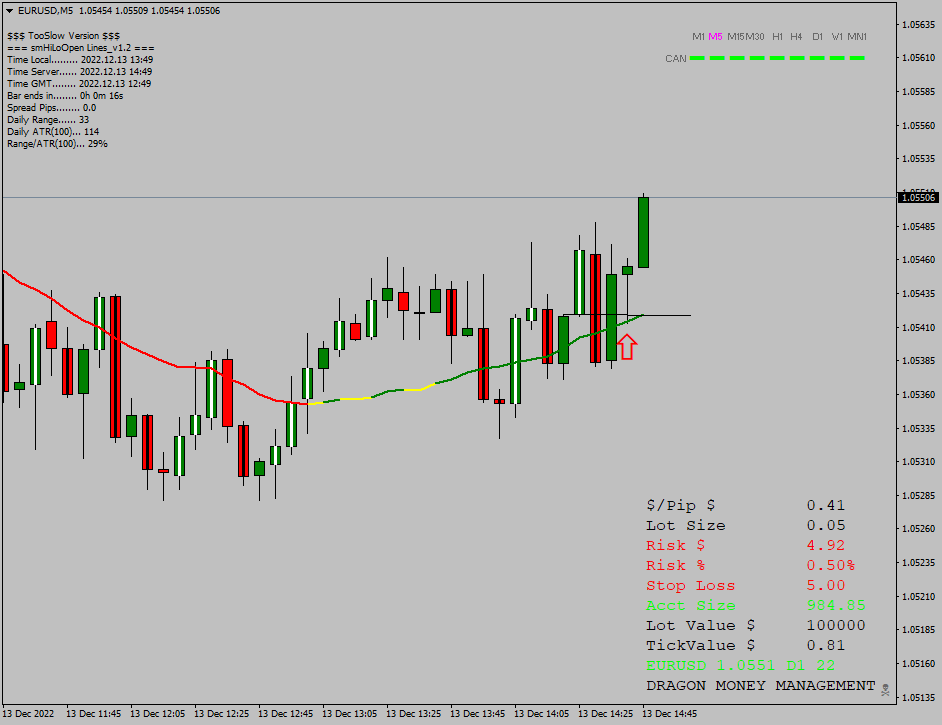Click the skull icon beside DRAGON MONEY MANAGEMENT

(x=885, y=690)
